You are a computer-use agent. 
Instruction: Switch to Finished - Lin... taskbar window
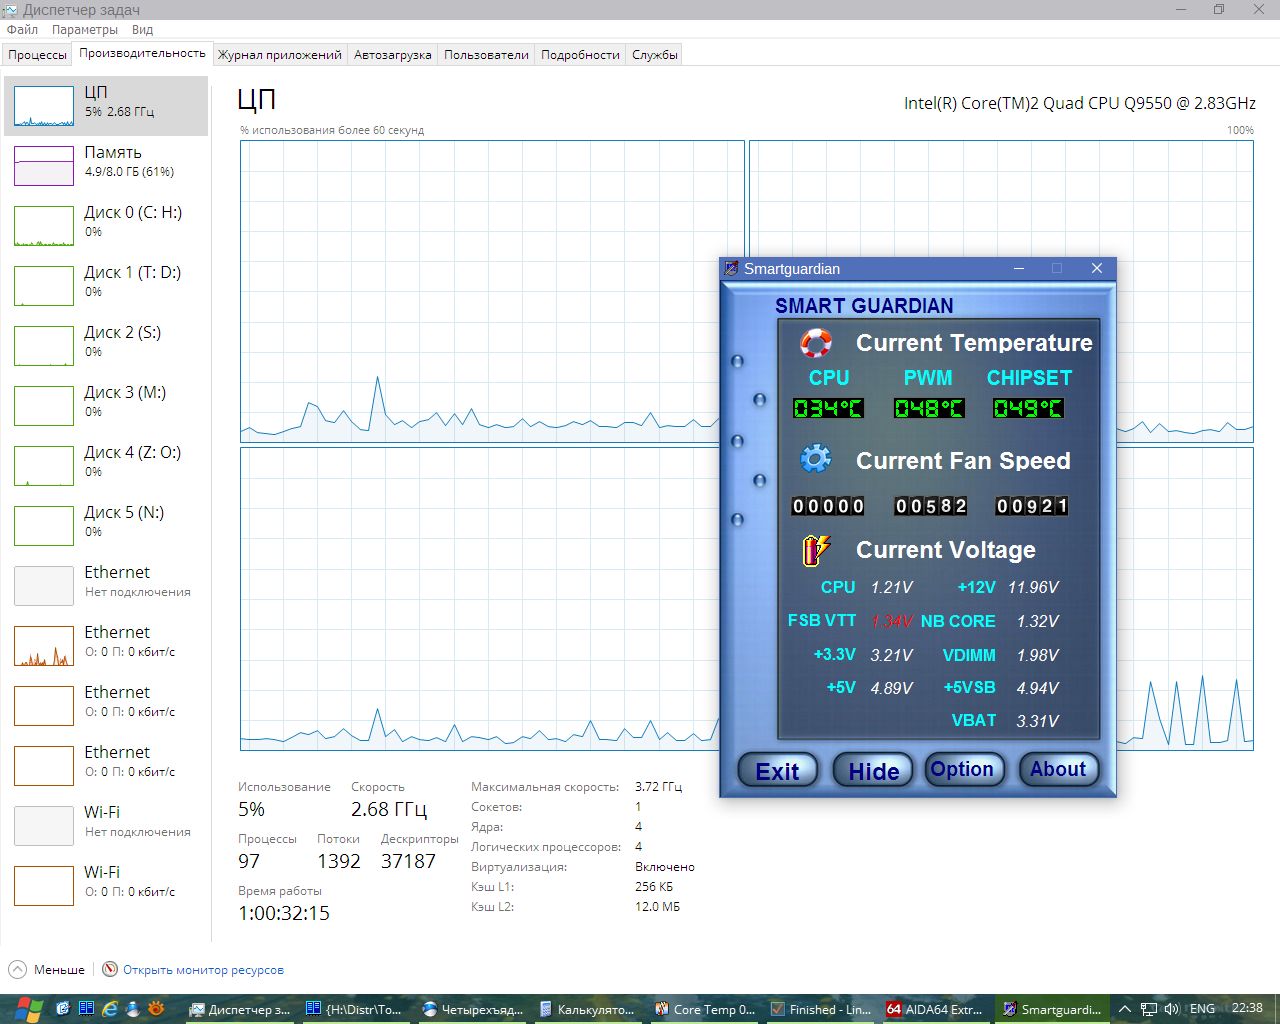(x=822, y=1009)
